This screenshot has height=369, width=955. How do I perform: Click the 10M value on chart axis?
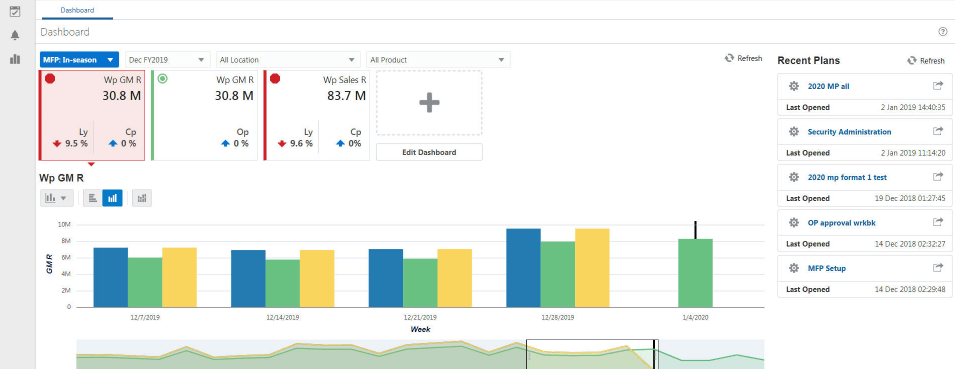65,225
